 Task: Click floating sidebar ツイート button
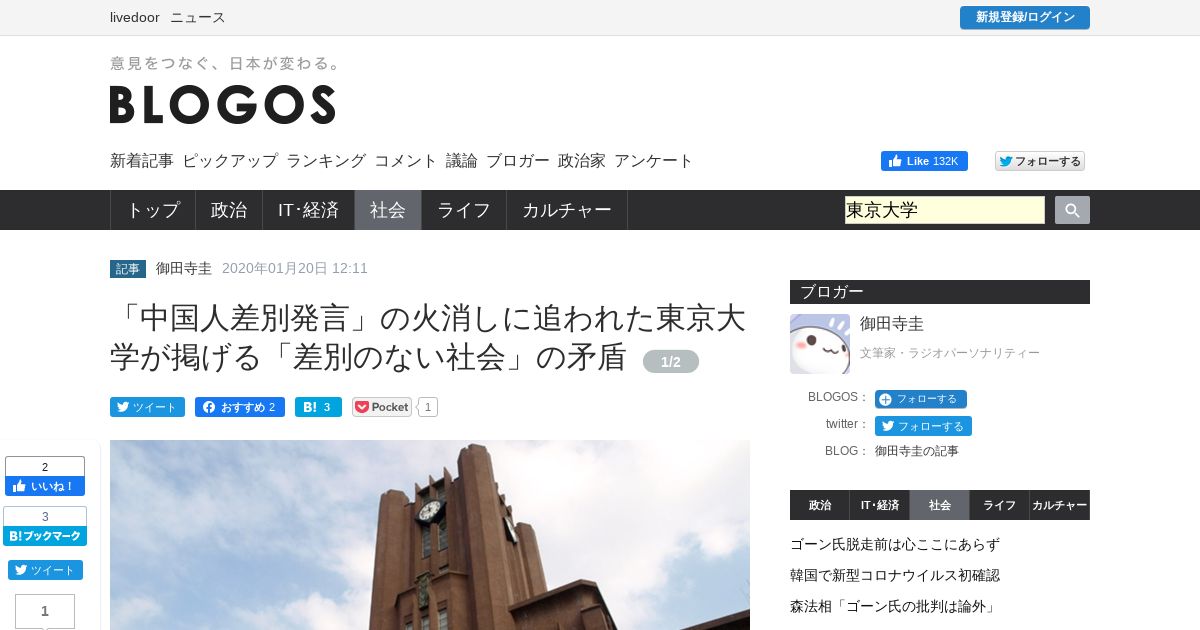[x=45, y=570]
